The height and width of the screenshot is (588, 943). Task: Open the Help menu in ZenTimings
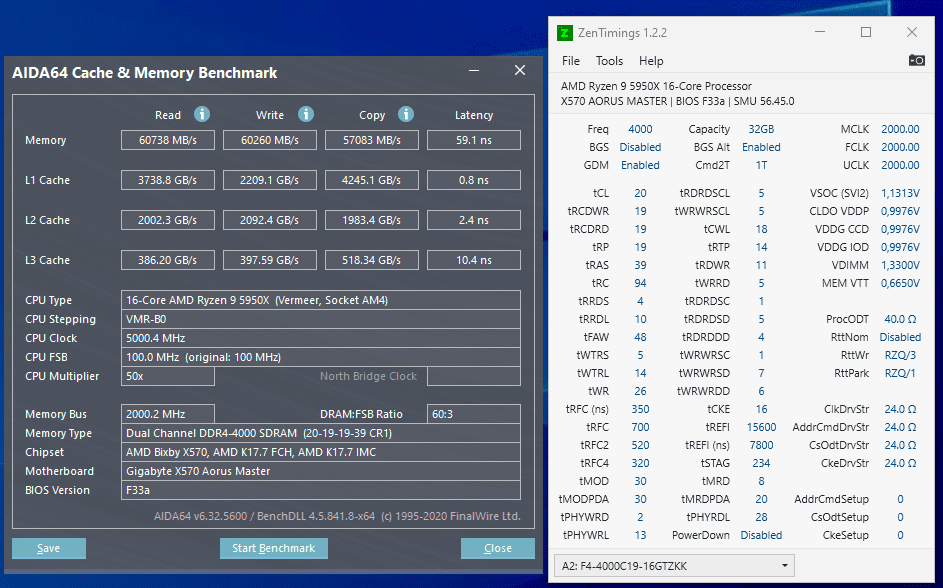pos(651,61)
